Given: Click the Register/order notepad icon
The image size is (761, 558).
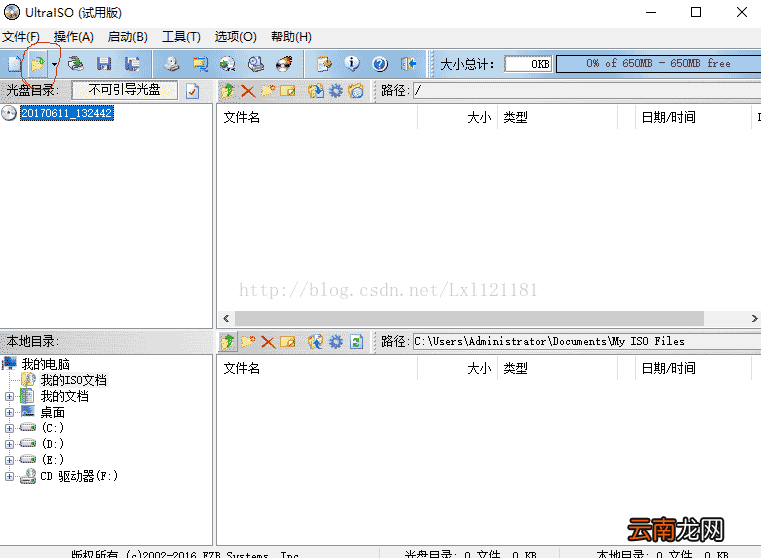Looking at the screenshot, I should pos(324,64).
